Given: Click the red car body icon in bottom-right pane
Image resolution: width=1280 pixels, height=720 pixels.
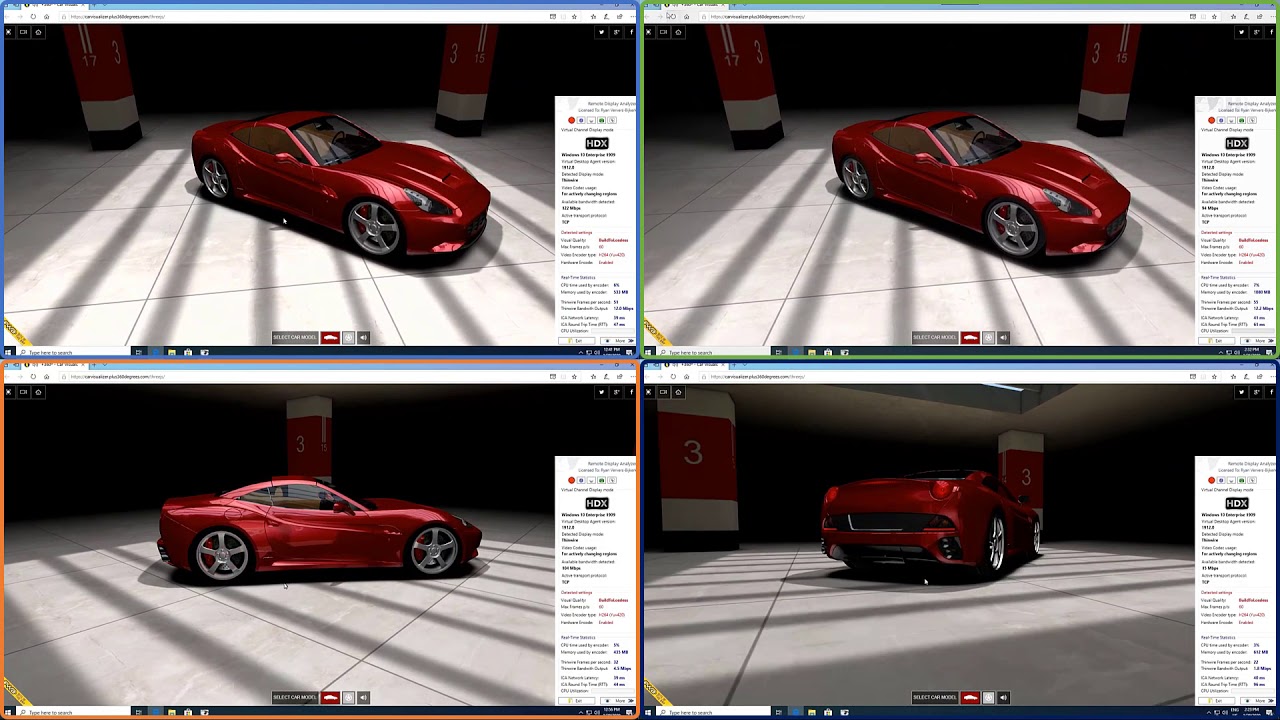Looking at the screenshot, I should tap(970, 697).
